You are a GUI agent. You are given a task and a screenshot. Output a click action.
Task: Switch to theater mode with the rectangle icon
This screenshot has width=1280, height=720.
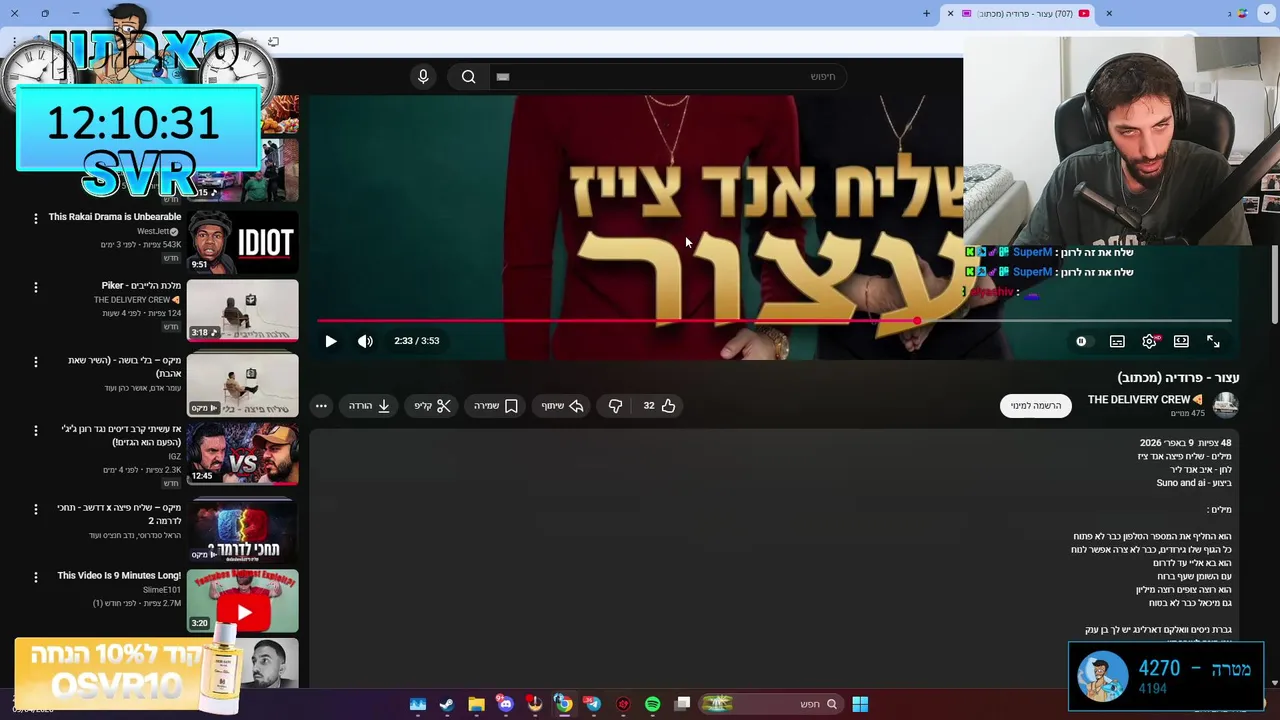pos(1181,341)
